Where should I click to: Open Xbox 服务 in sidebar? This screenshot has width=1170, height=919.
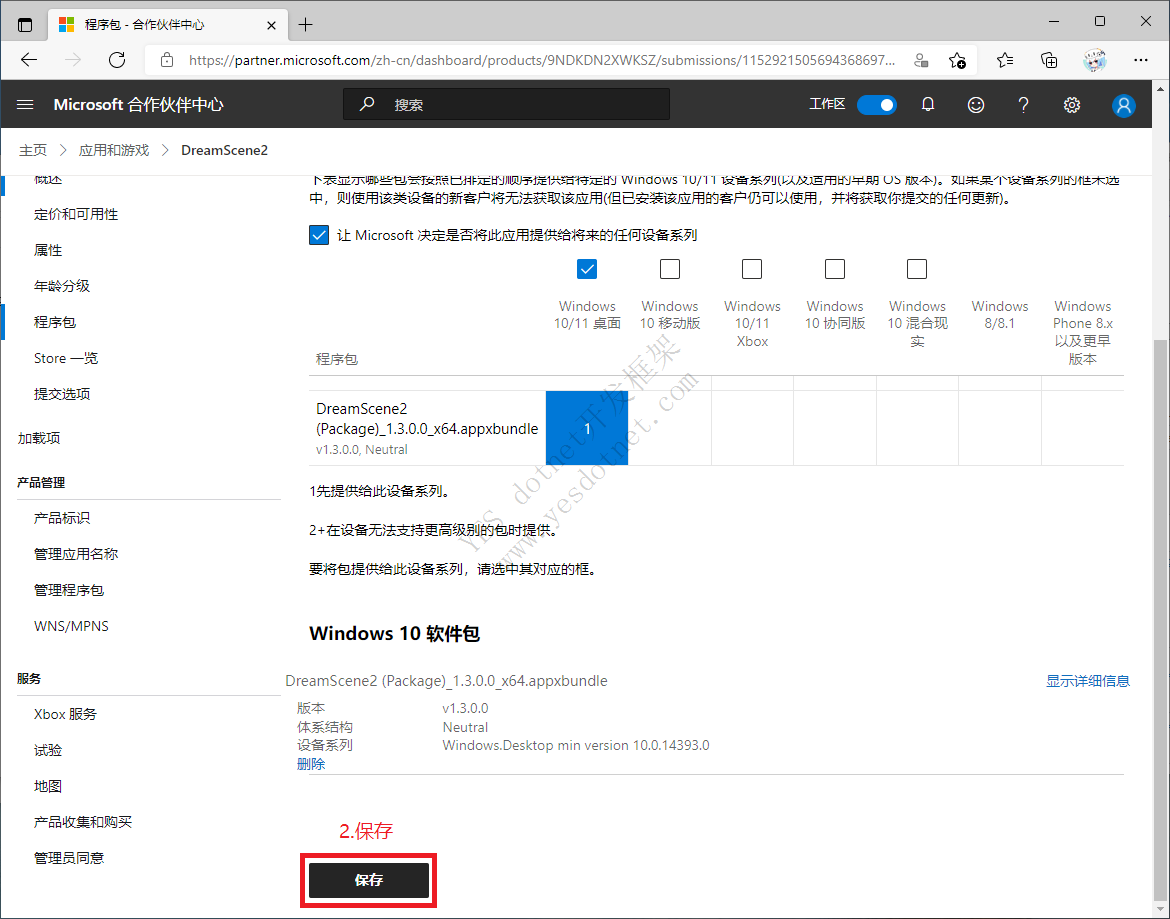pos(65,714)
